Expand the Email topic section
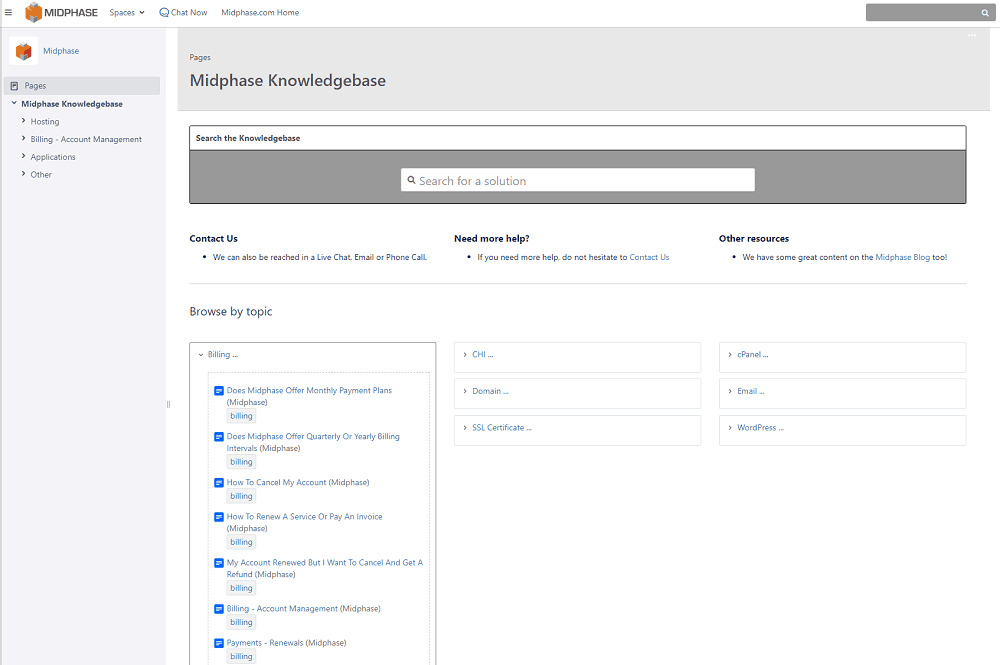This screenshot has width=1000, height=665. [x=730, y=391]
